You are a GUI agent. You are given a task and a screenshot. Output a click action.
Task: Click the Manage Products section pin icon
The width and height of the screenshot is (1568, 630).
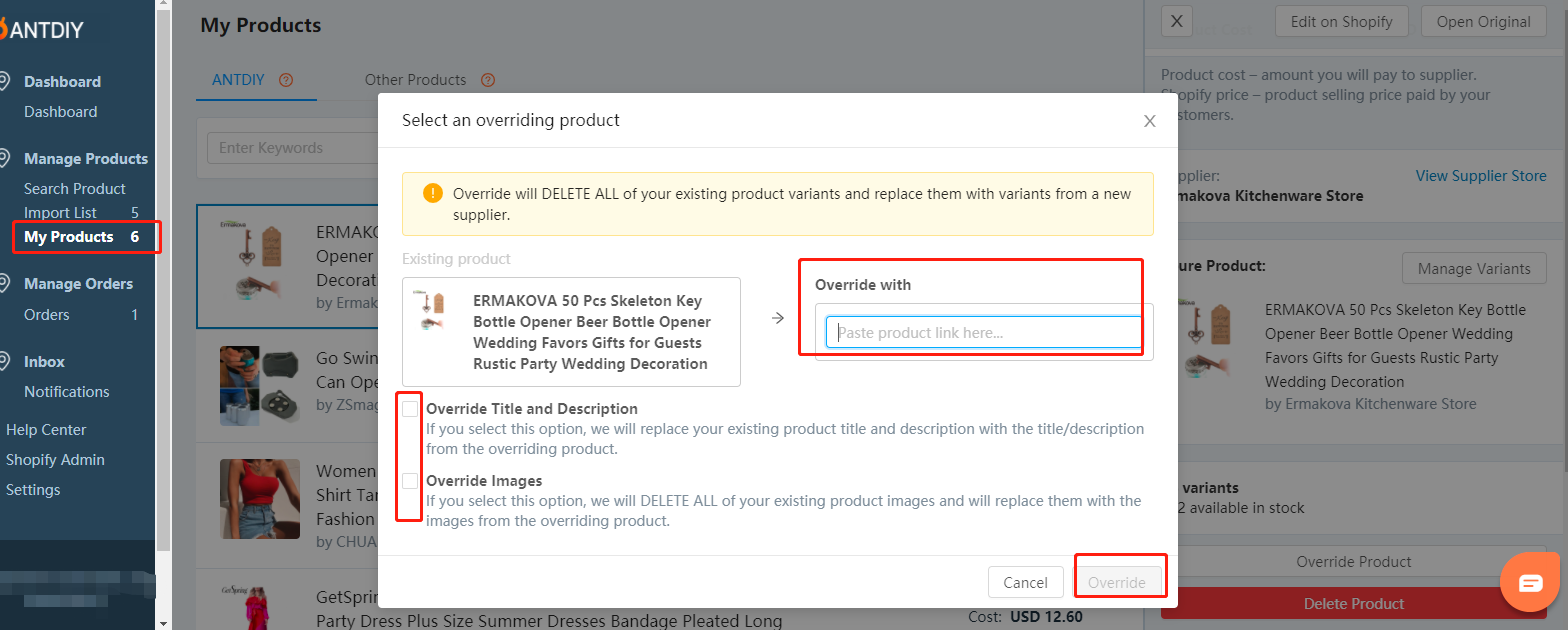click(x=5, y=158)
